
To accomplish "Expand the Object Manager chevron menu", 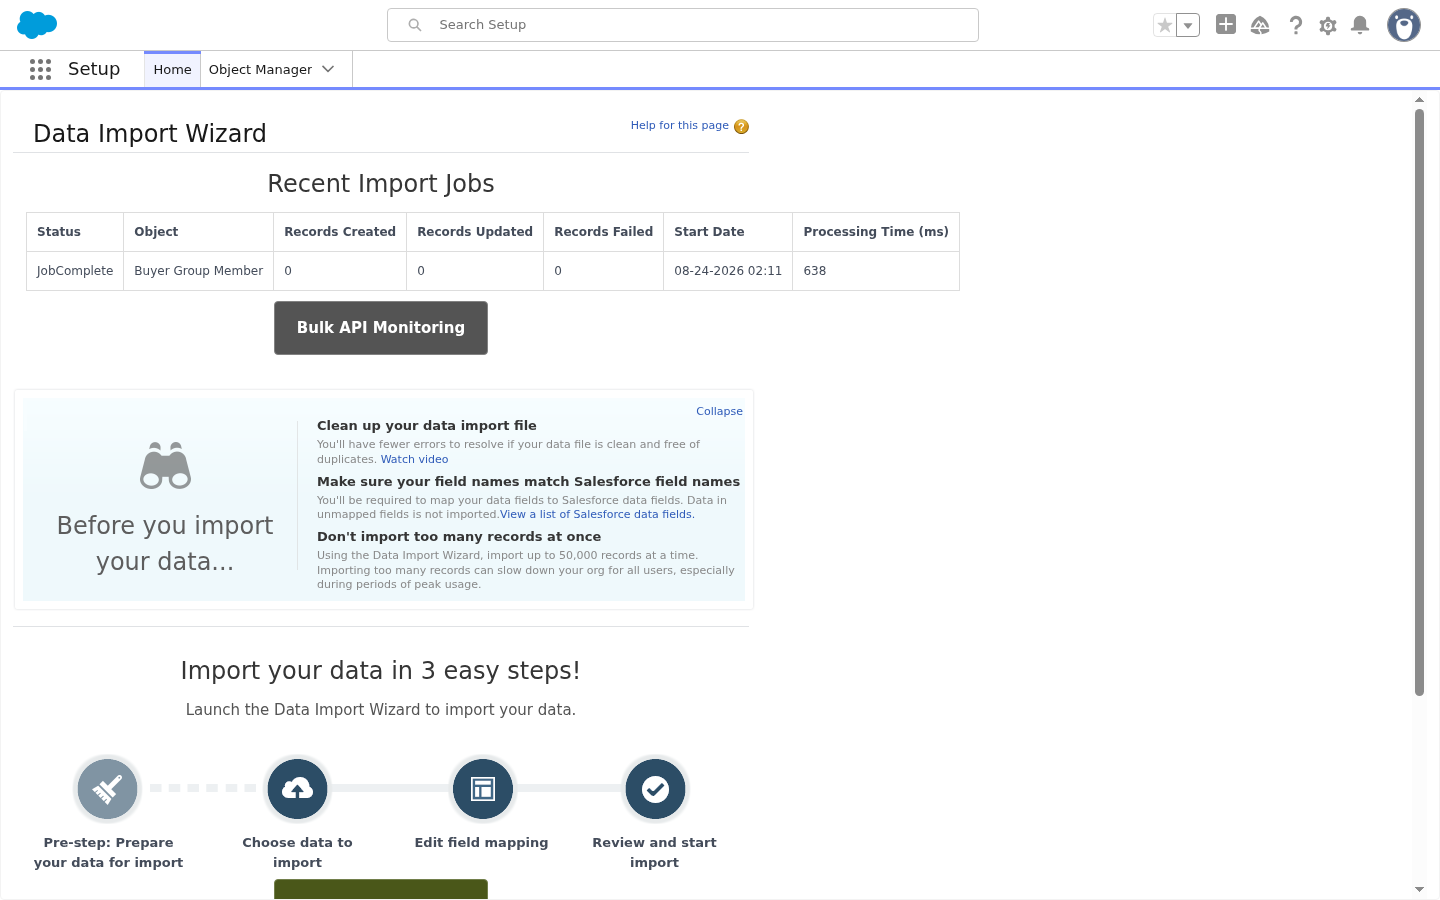I will coord(328,69).
